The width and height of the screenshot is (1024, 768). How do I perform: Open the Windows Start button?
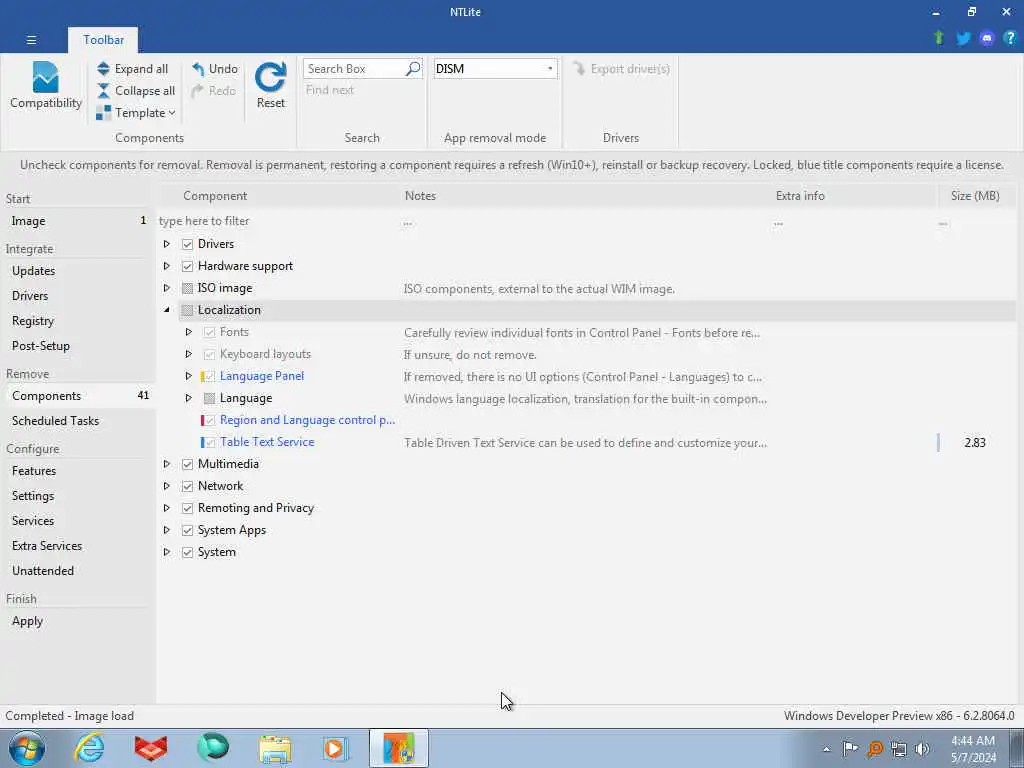(x=27, y=748)
